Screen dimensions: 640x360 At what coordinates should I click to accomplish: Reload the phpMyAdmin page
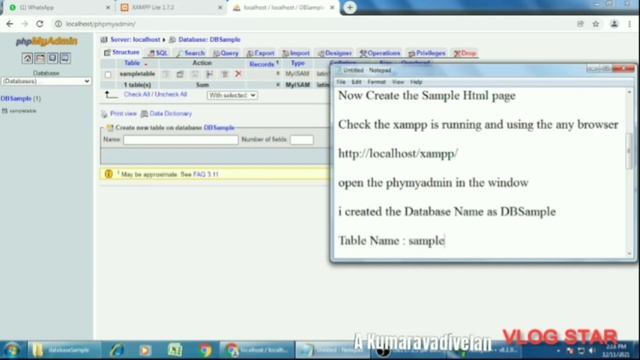[x=40, y=24]
